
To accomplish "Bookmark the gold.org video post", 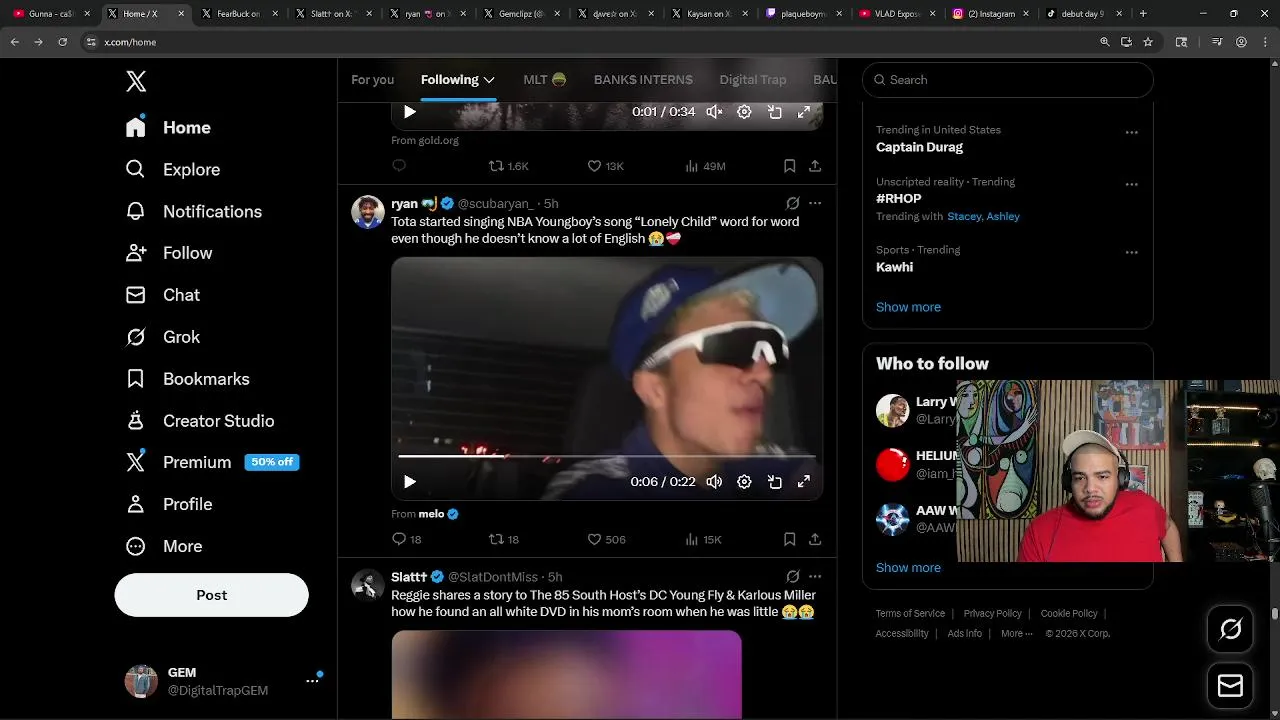I will point(789,166).
